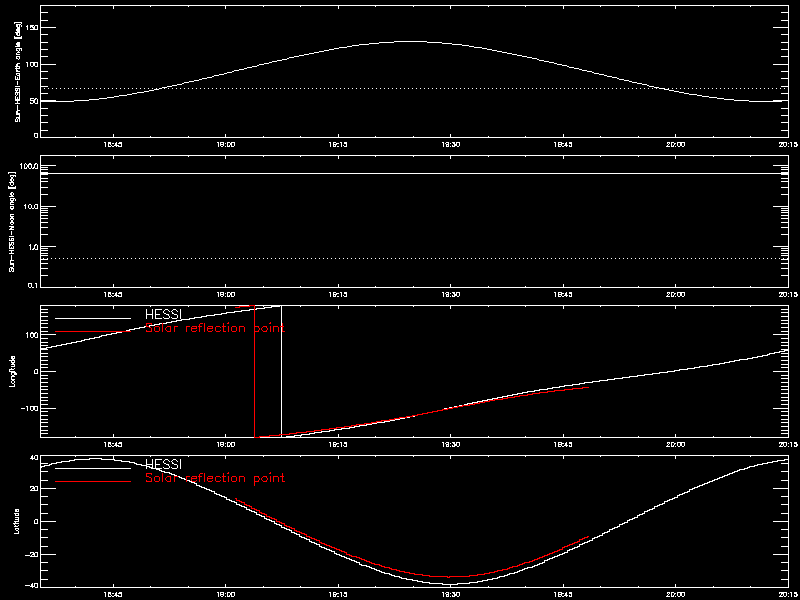This screenshot has height=600, width=800.
Task: Click '19:45' time label under Latitude plot
Action: [562, 595]
